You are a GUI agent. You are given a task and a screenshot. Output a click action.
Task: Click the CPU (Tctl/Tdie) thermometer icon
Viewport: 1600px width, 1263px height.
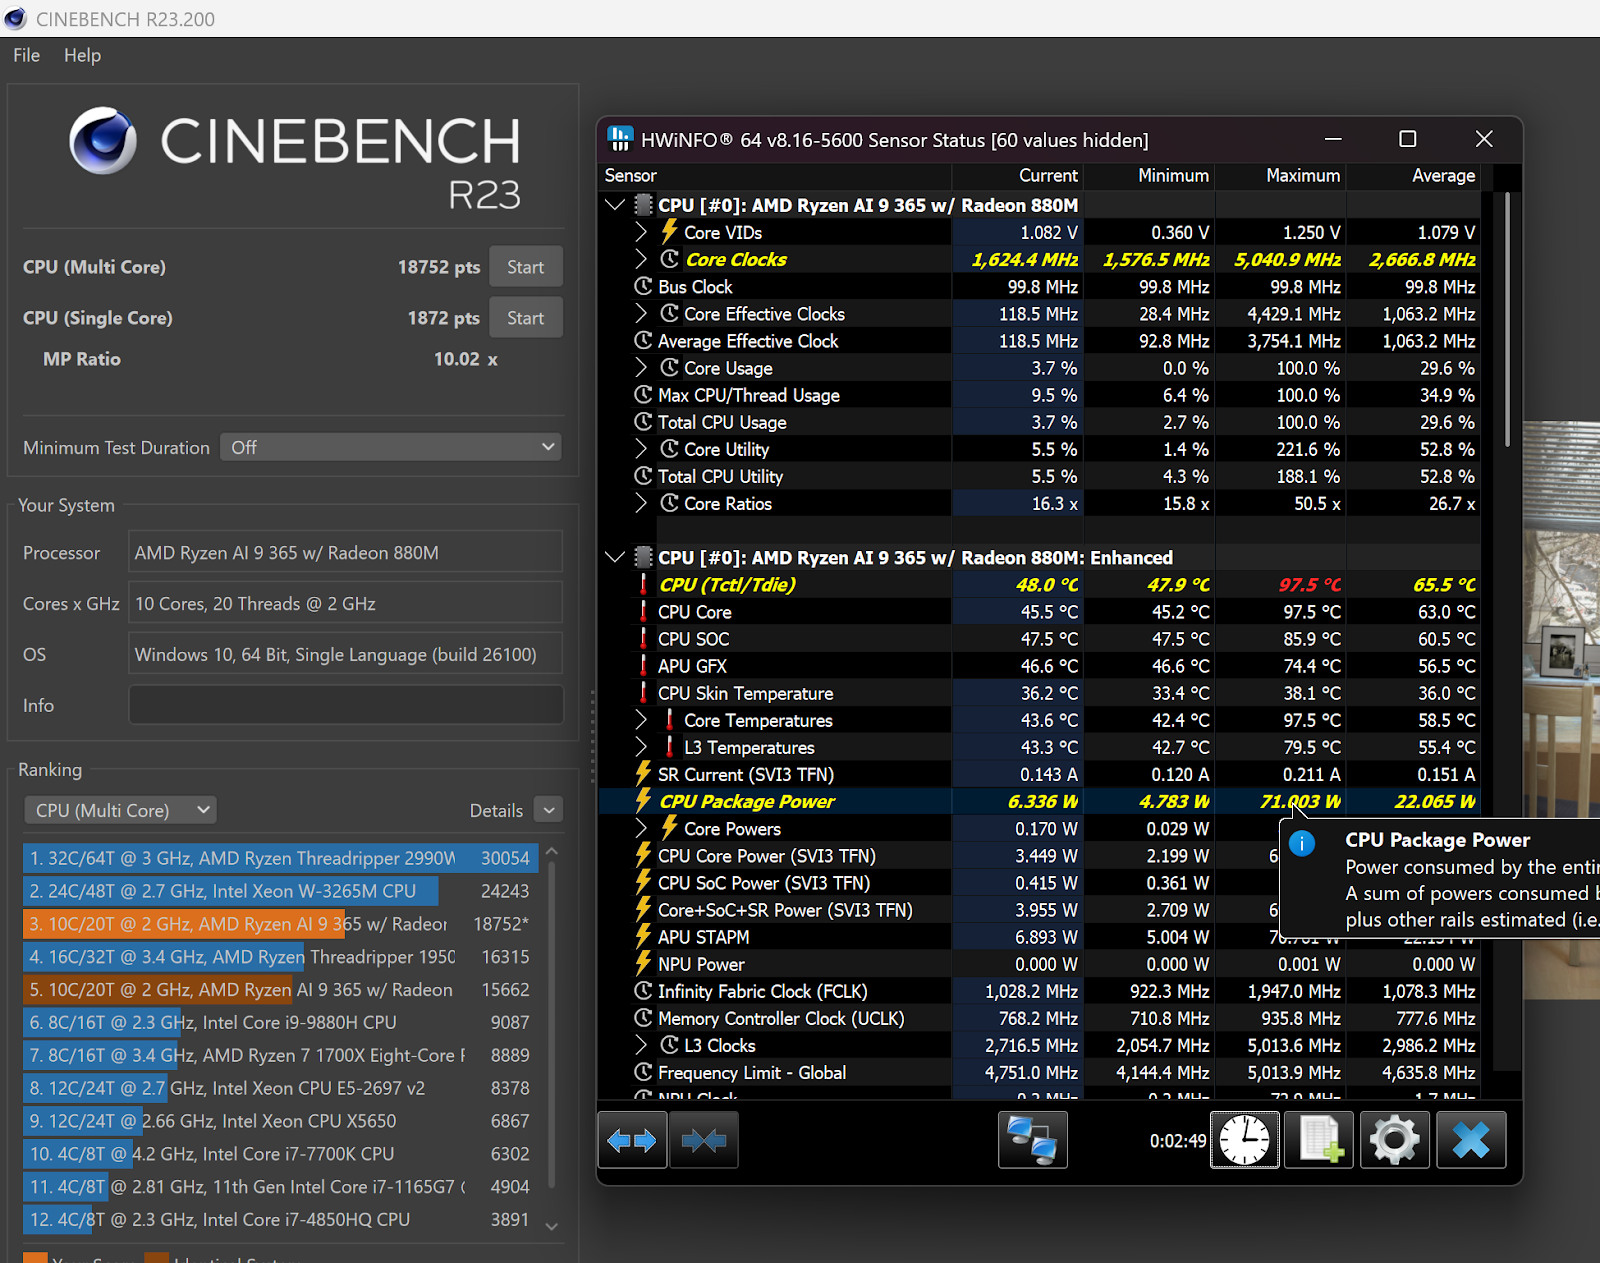pyautogui.click(x=643, y=584)
